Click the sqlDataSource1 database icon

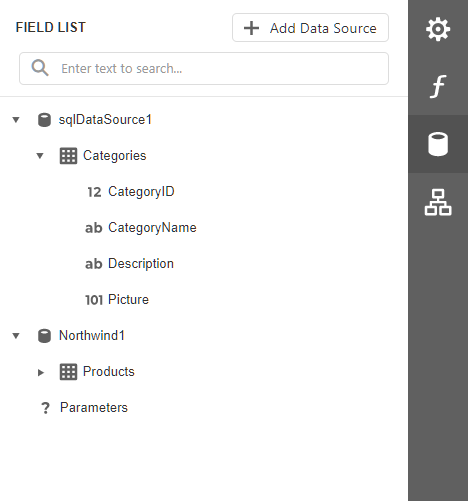pyautogui.click(x=44, y=120)
